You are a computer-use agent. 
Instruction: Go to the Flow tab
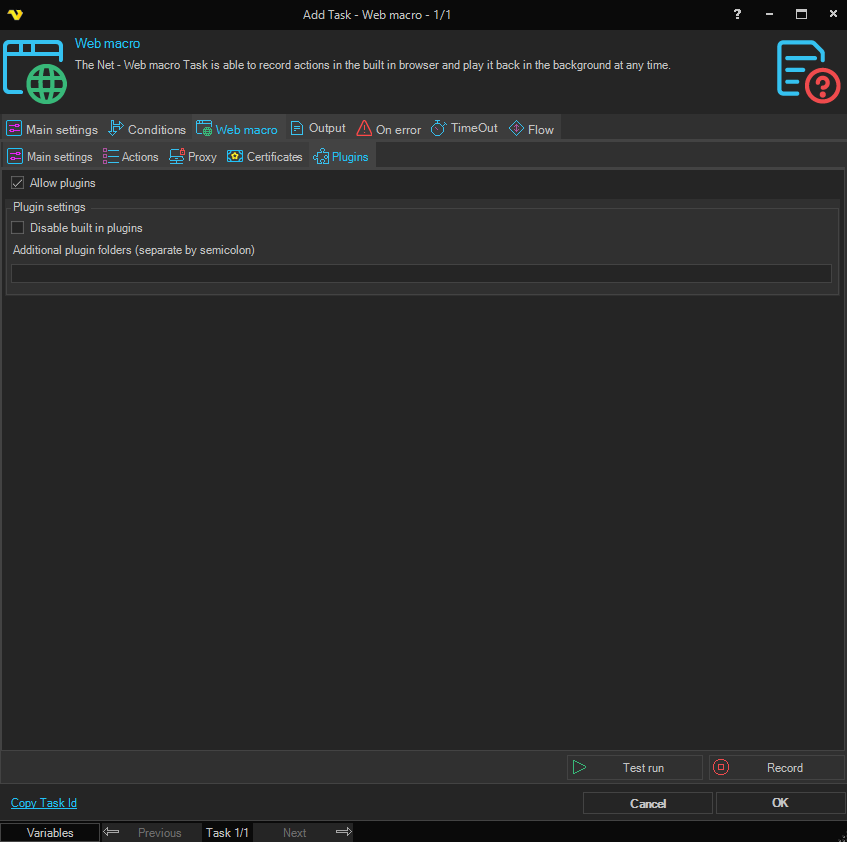(x=531, y=129)
